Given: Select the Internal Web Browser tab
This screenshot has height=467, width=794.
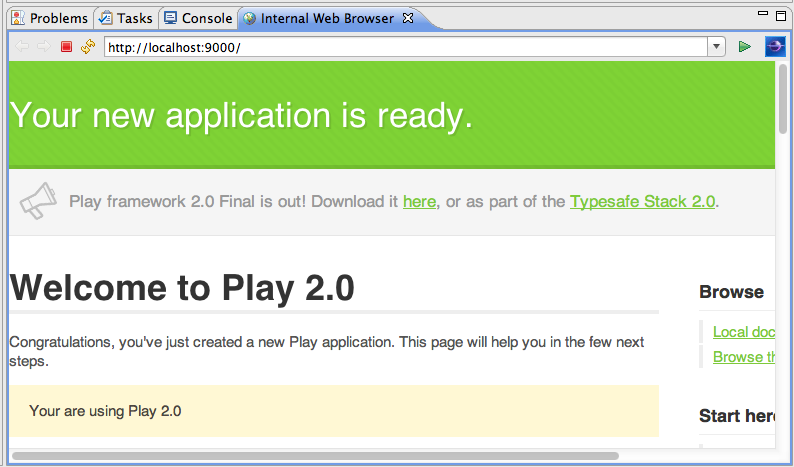Looking at the screenshot, I should (327, 18).
